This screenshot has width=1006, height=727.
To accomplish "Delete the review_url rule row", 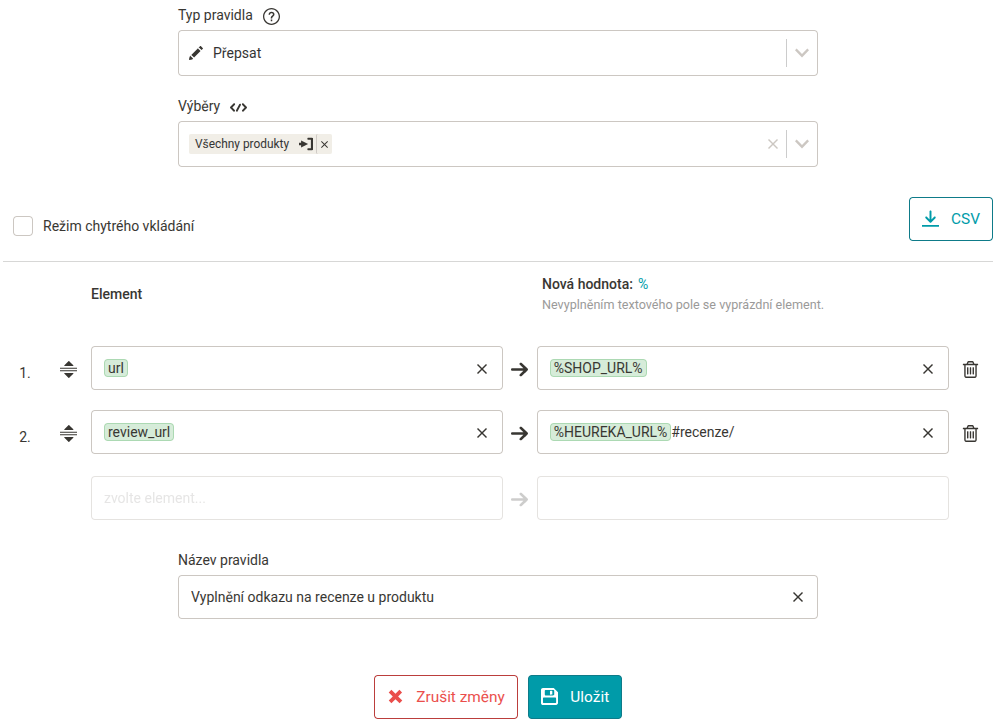I will click(970, 433).
